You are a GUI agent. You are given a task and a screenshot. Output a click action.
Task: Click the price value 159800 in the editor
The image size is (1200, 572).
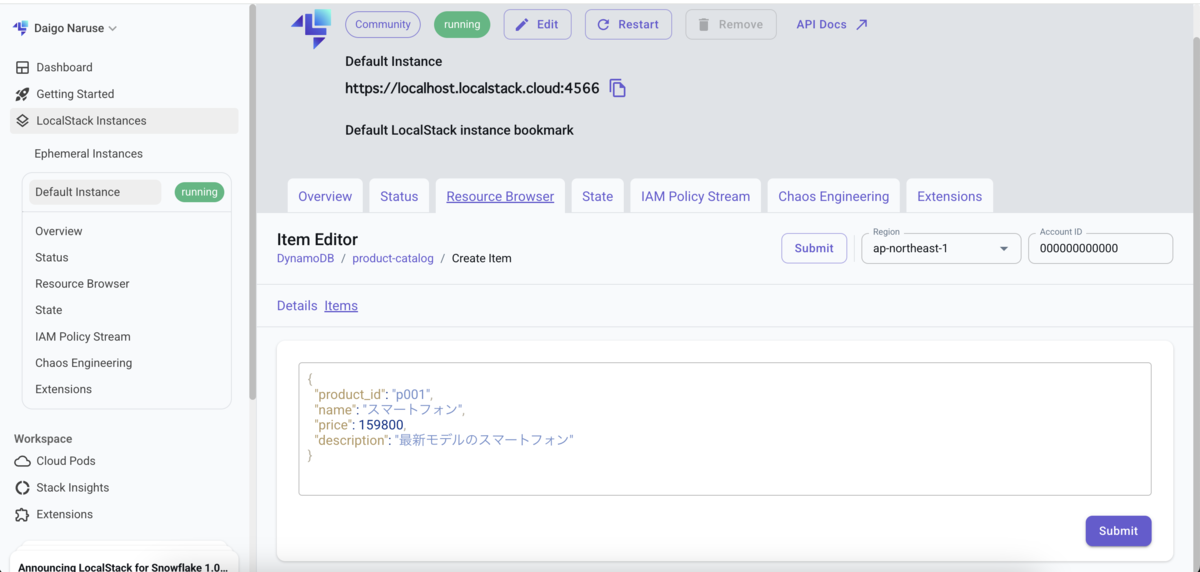pyautogui.click(x=381, y=425)
